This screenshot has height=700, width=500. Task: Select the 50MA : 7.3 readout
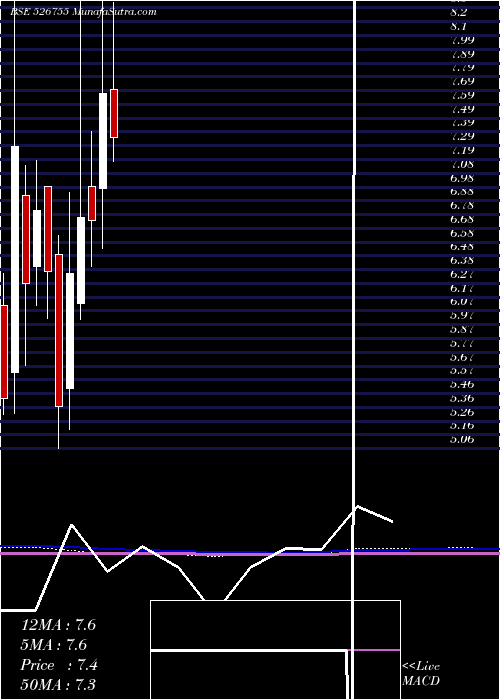point(58,685)
